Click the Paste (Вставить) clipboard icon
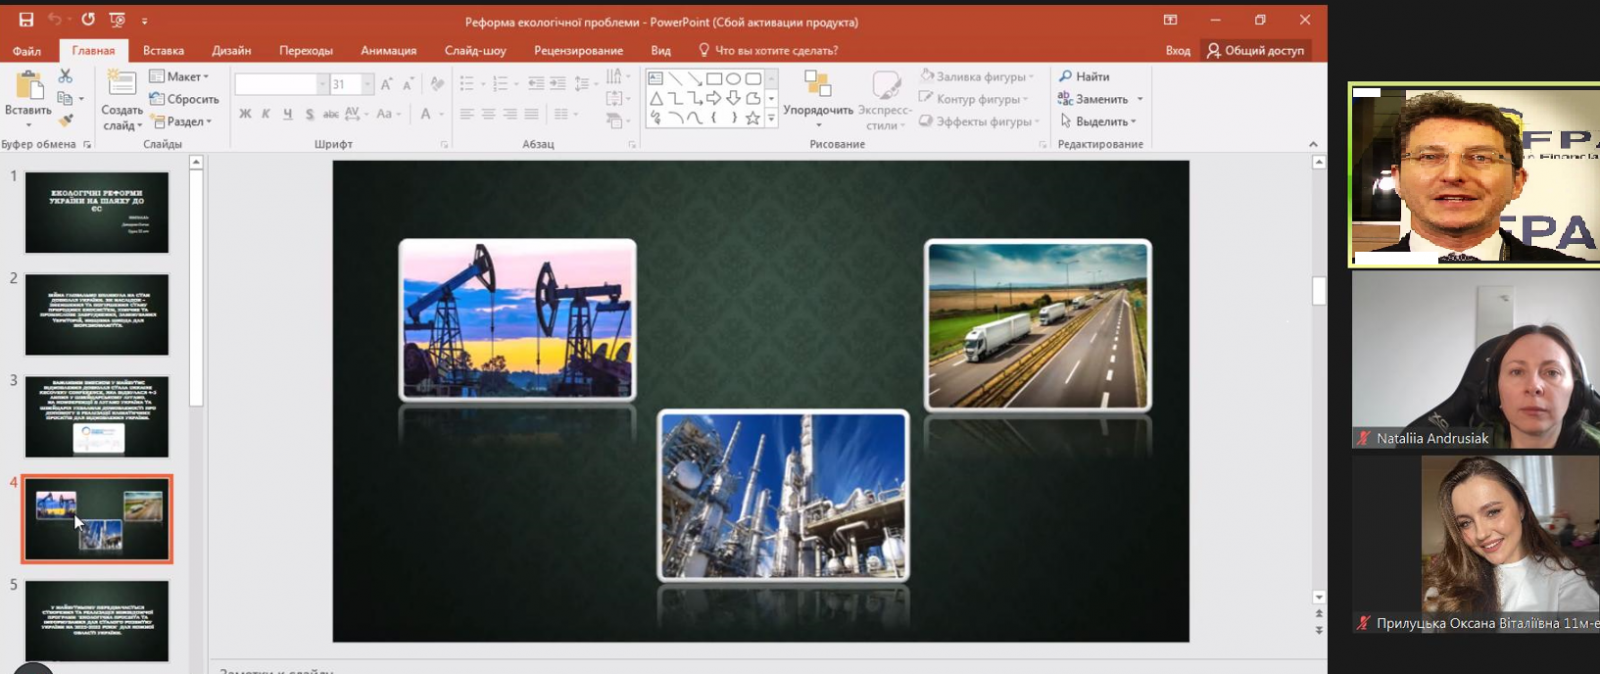1600x674 pixels. [x=29, y=87]
